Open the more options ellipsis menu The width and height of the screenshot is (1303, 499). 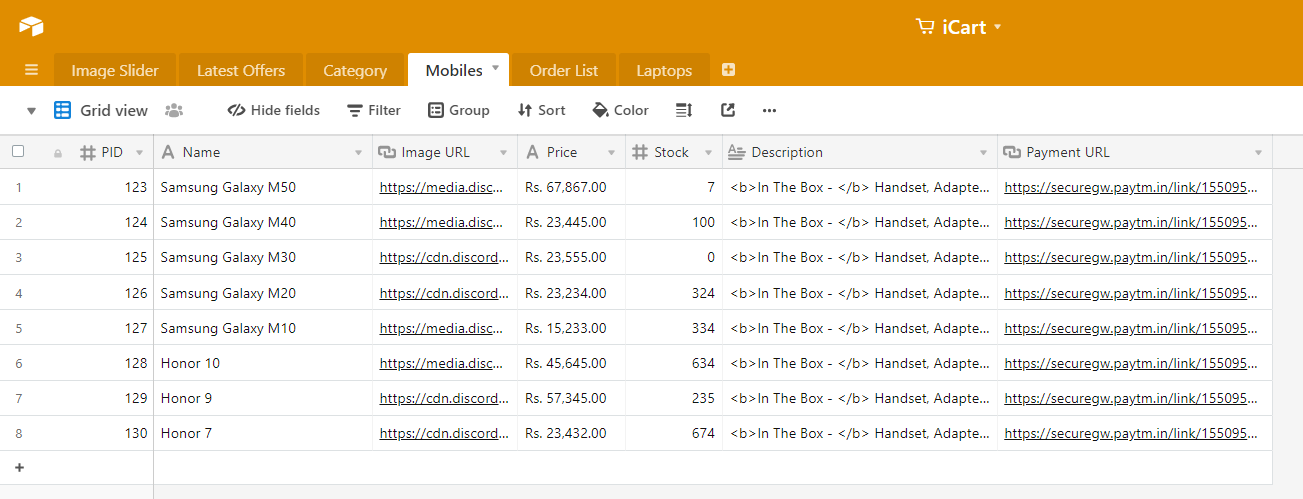tap(769, 110)
